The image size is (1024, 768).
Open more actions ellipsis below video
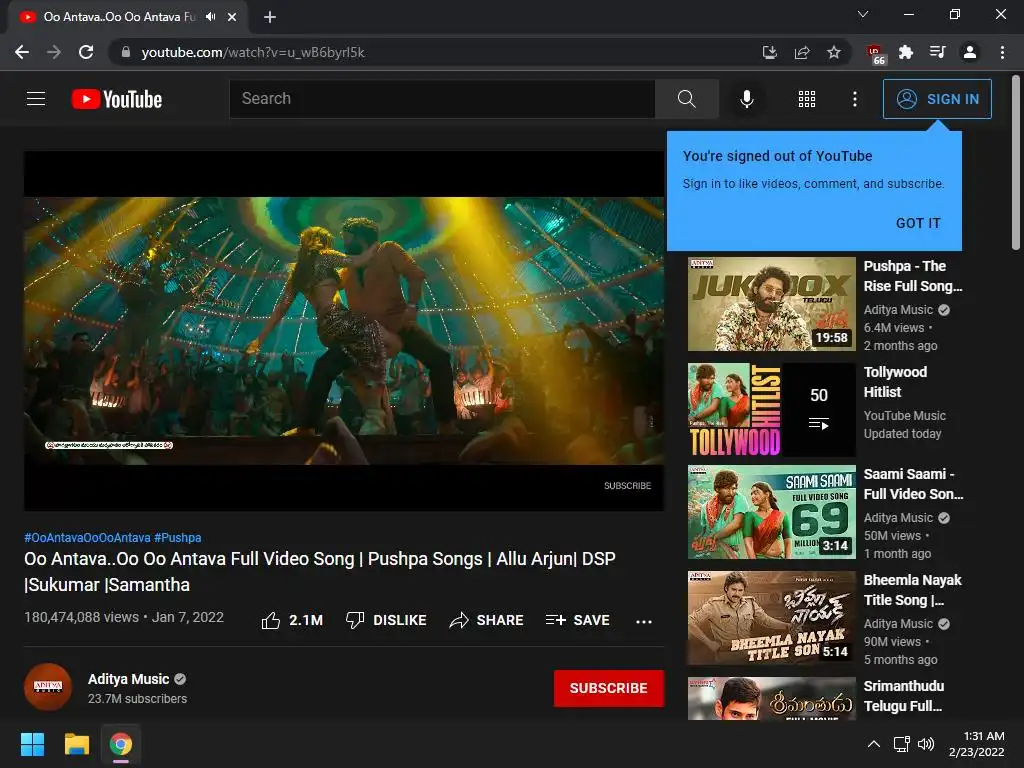pyautogui.click(x=644, y=621)
